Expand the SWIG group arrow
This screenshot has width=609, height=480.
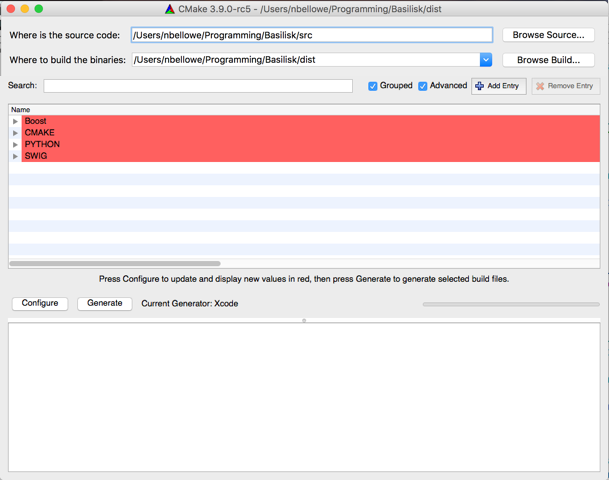[x=15, y=156]
